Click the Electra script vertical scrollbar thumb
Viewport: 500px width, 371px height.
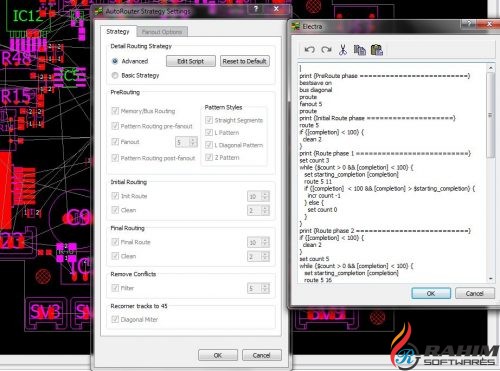click(490, 115)
